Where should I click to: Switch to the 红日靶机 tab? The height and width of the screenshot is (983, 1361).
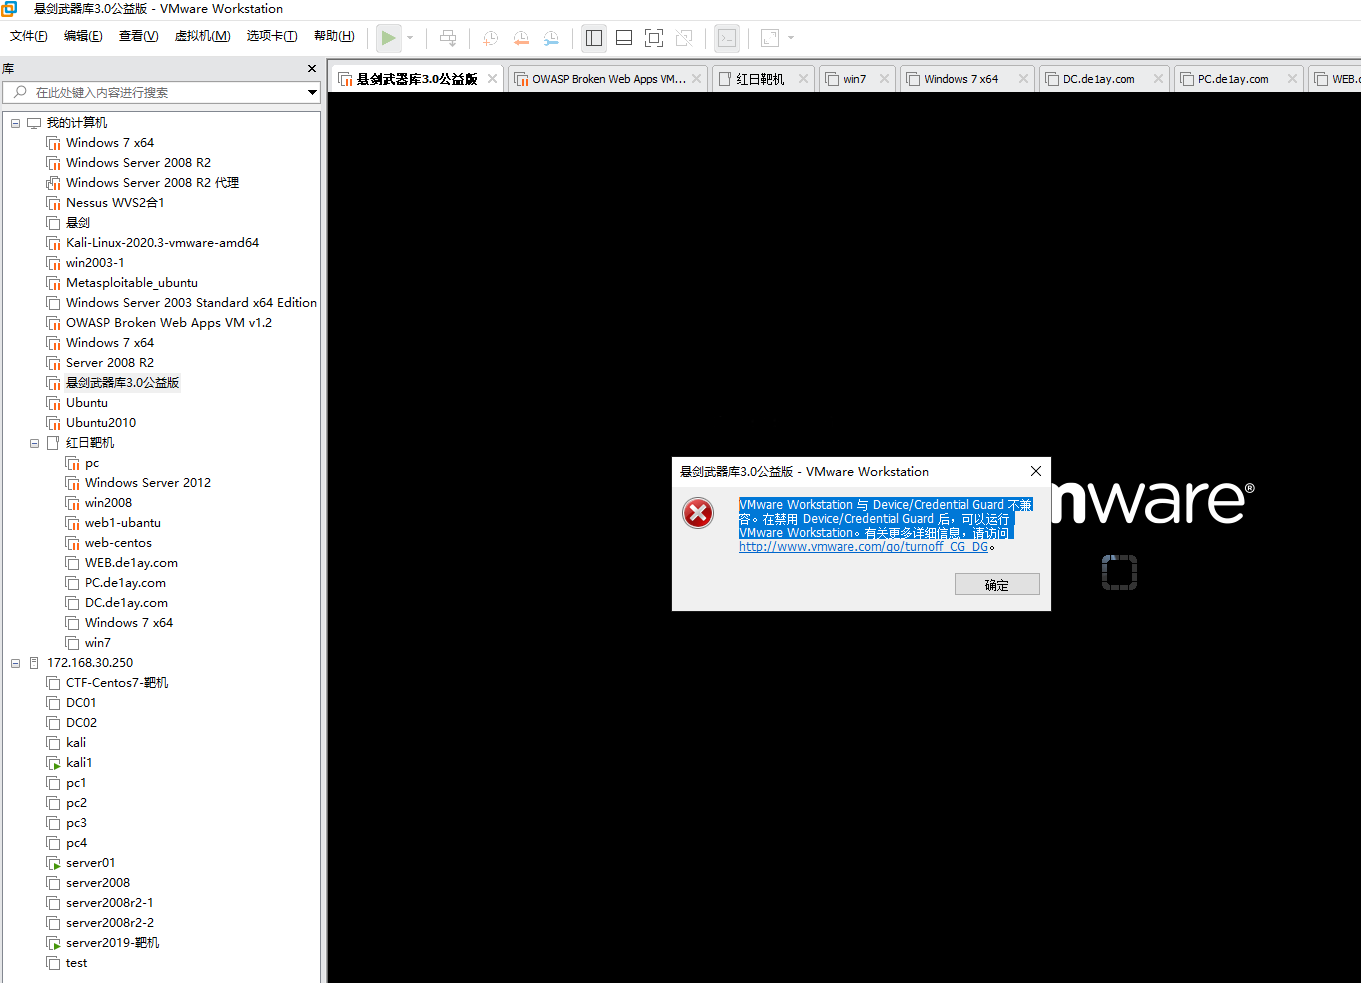[x=762, y=79]
